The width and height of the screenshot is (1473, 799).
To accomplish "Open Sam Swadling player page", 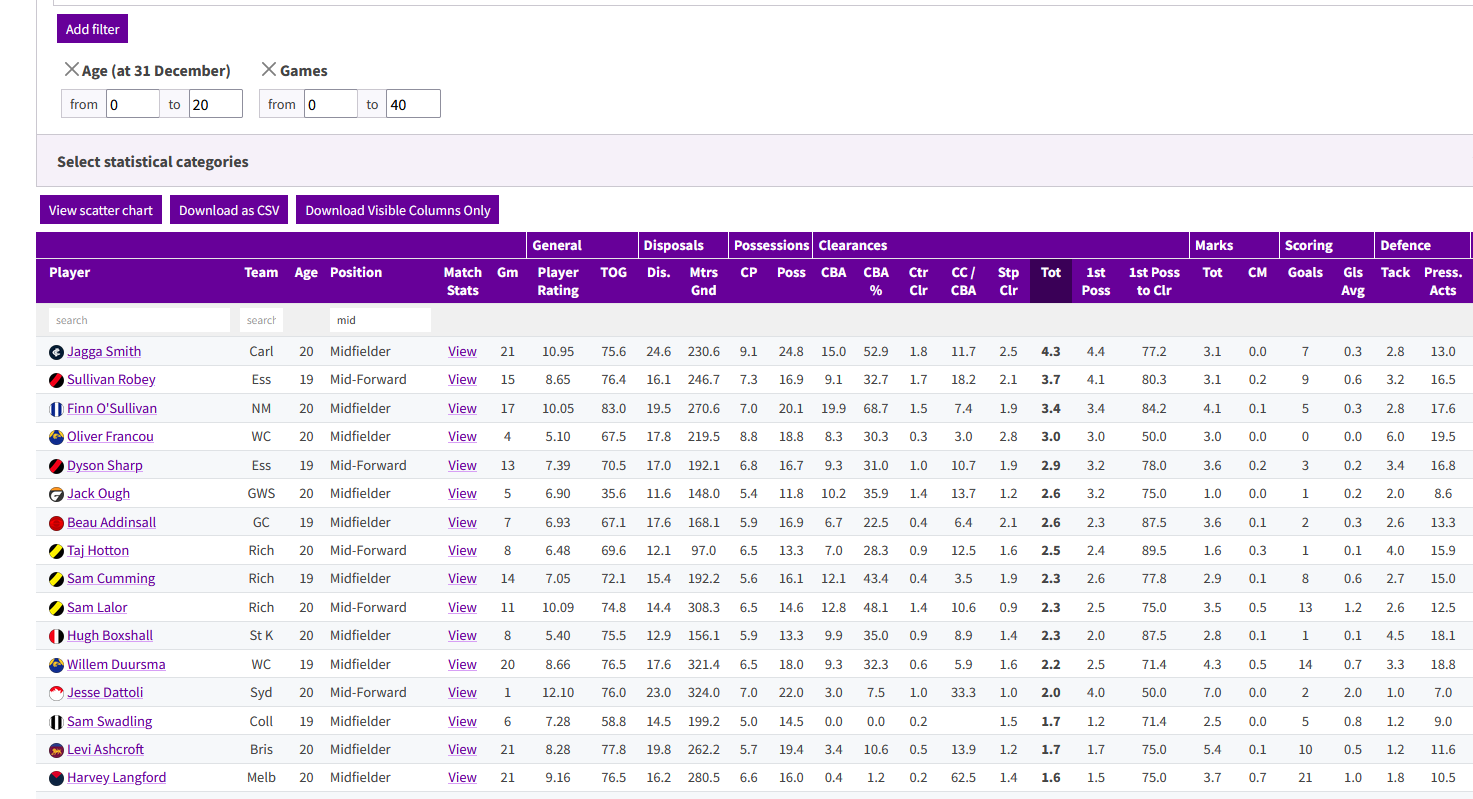I will (109, 722).
